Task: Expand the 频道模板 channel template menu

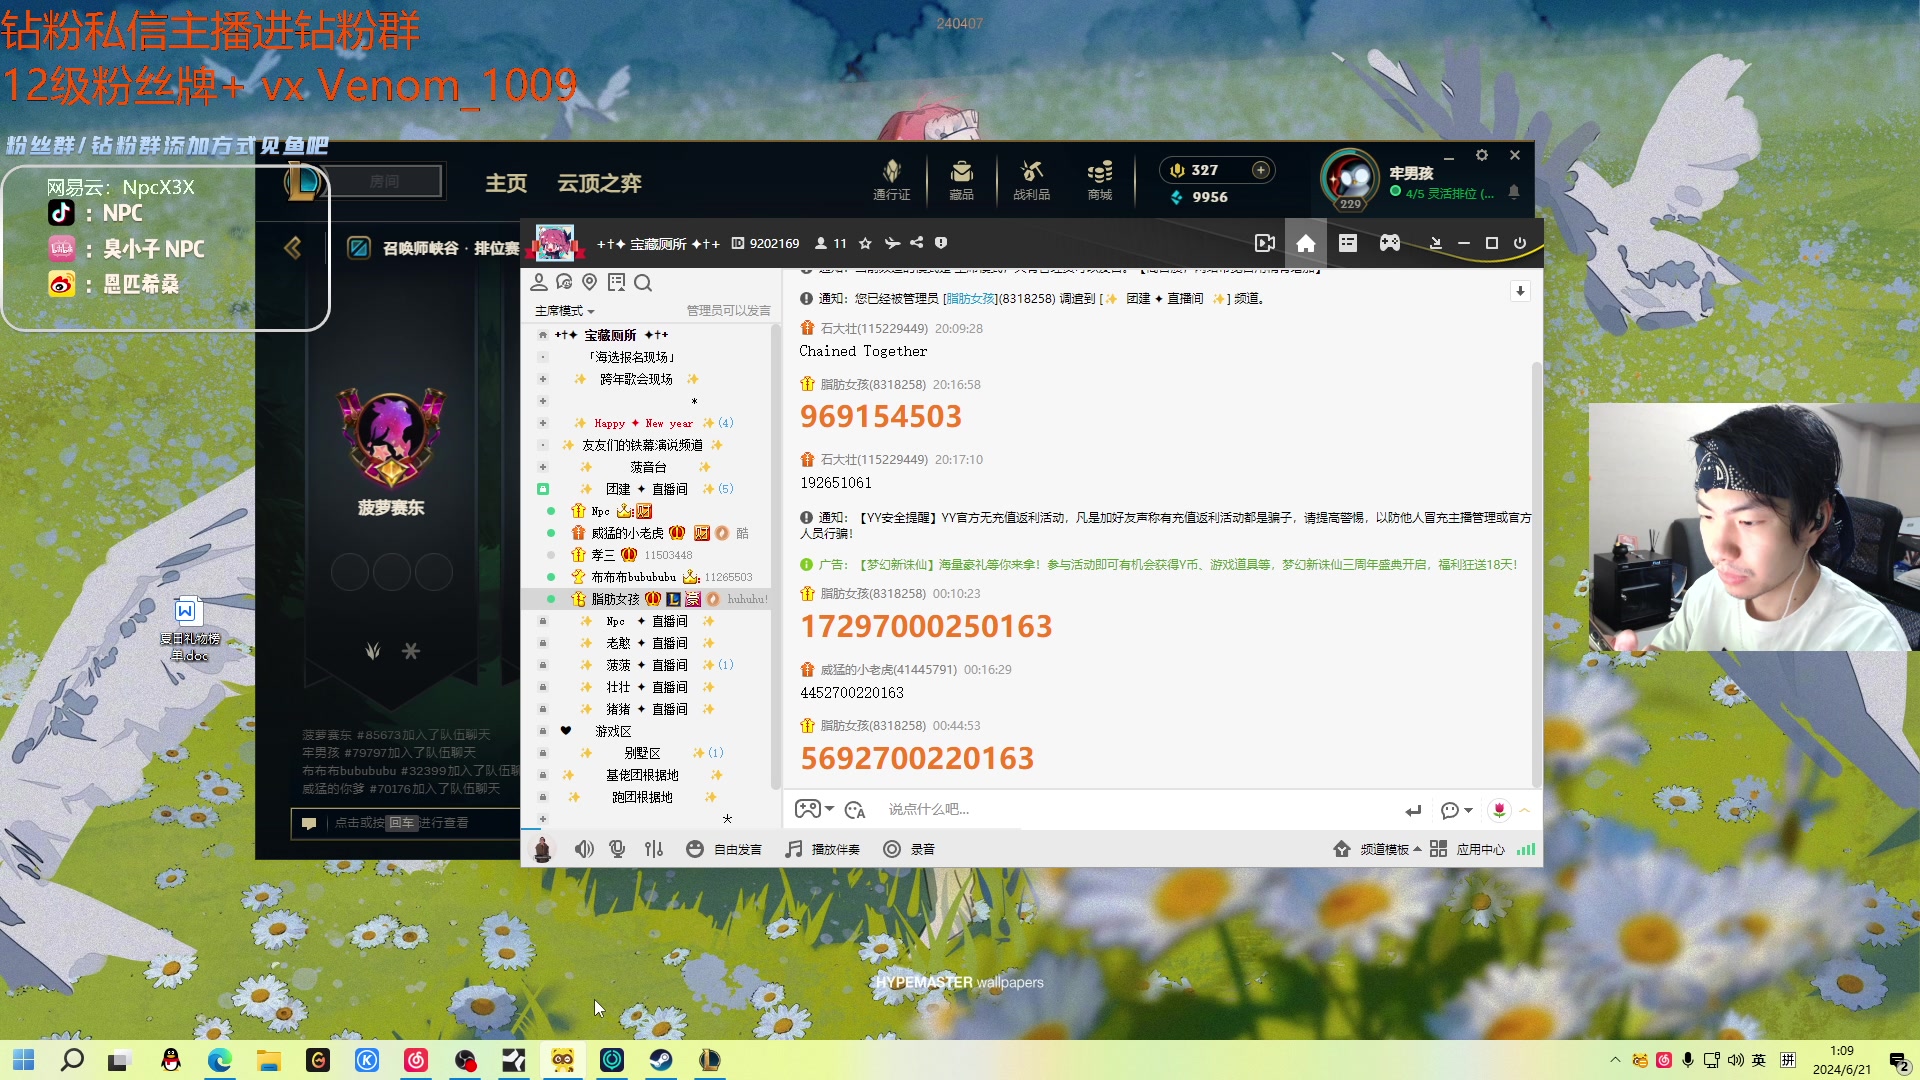Action: (x=1391, y=849)
